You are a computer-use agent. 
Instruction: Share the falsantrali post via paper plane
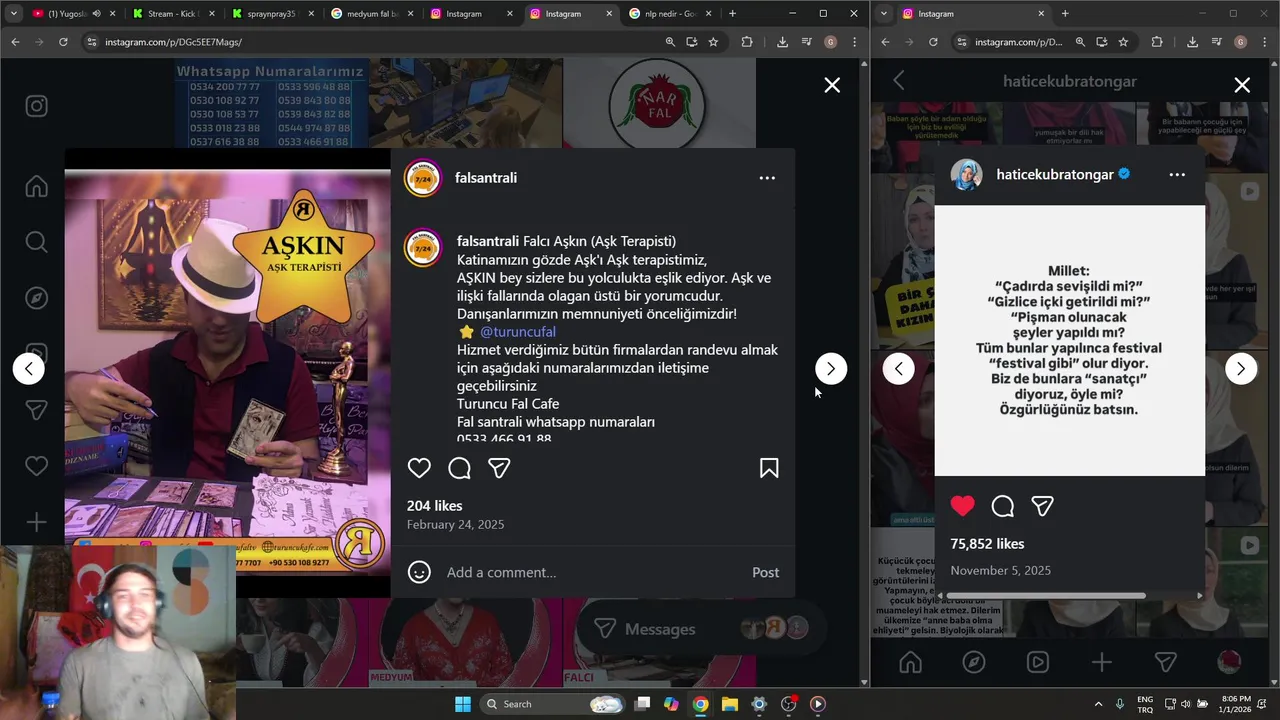coord(499,468)
